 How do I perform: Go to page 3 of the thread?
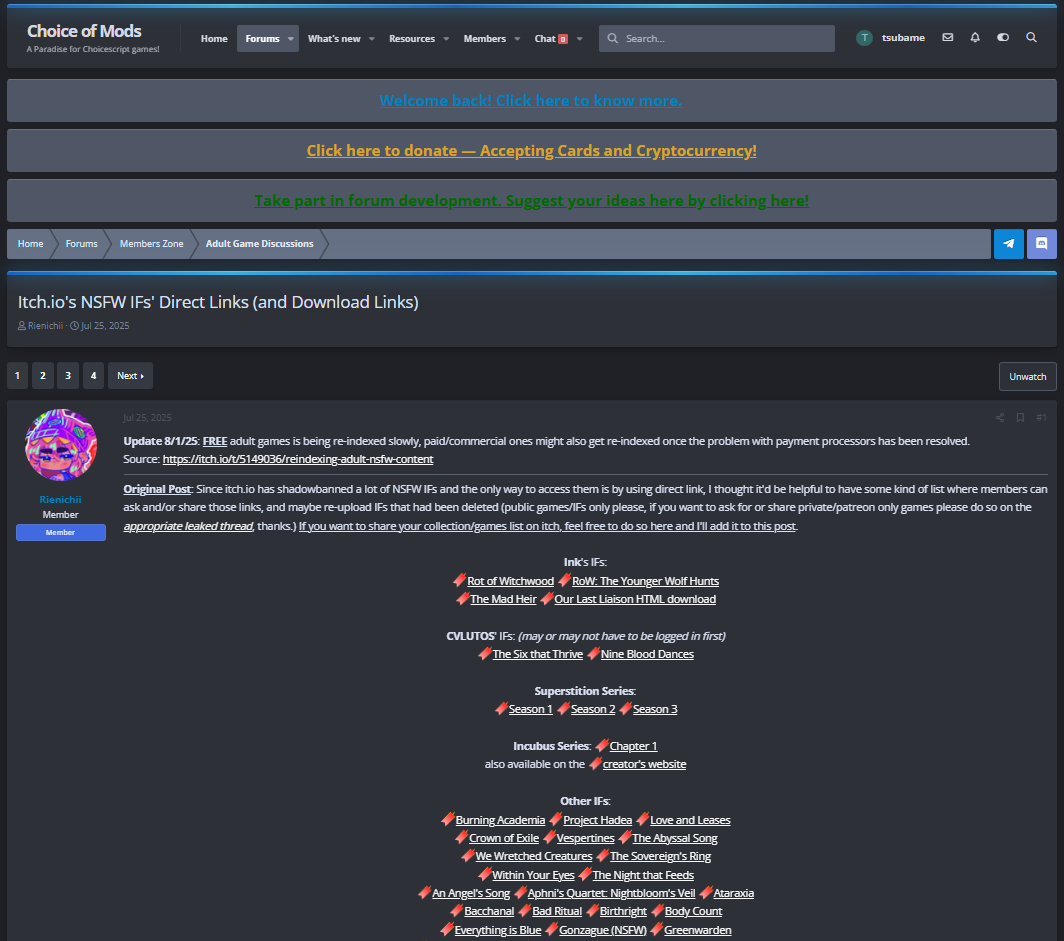(68, 376)
